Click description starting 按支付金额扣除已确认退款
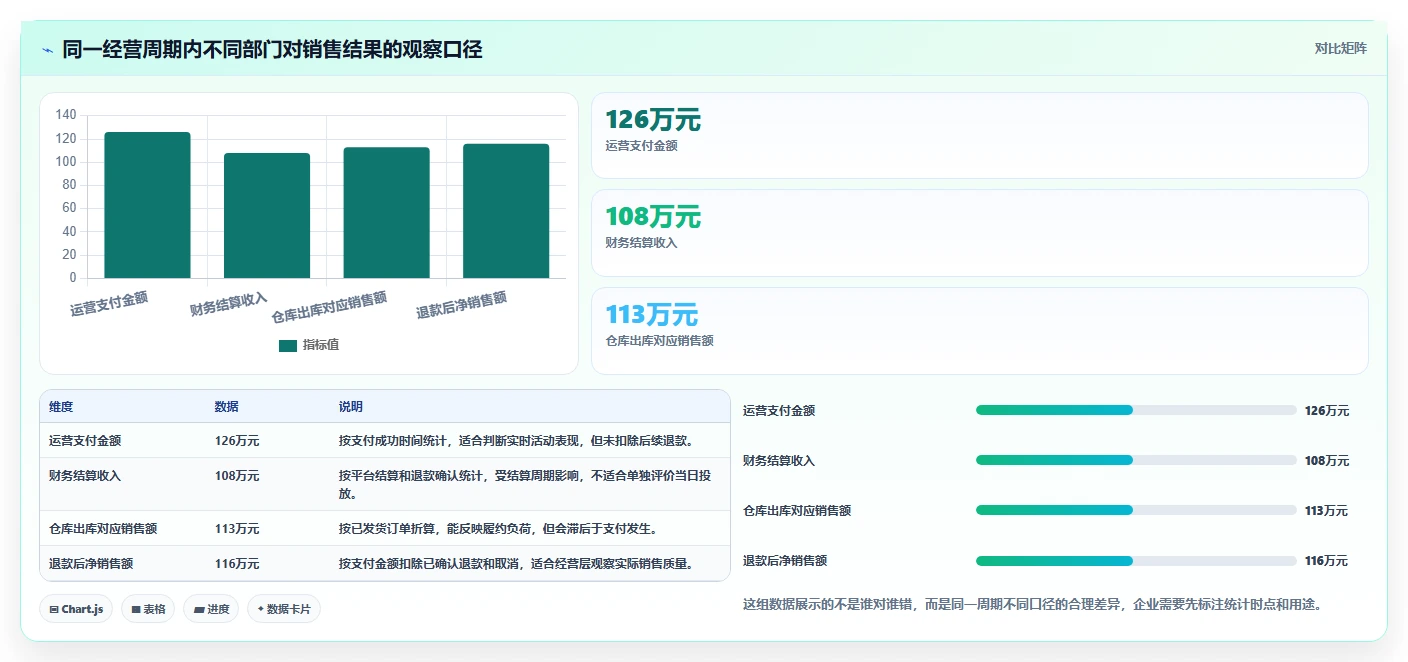The height and width of the screenshot is (662, 1408). click(516, 564)
